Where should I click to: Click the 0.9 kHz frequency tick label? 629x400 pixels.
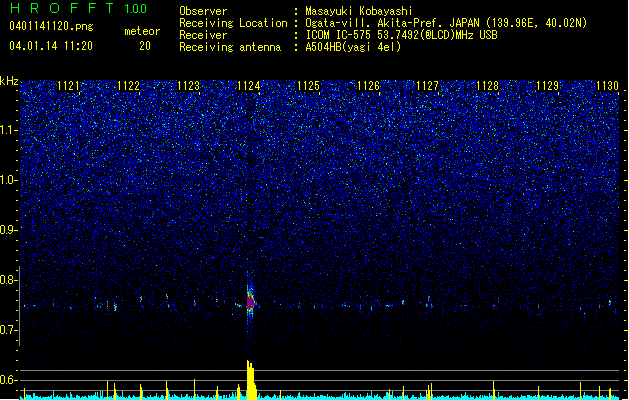coord(8,230)
